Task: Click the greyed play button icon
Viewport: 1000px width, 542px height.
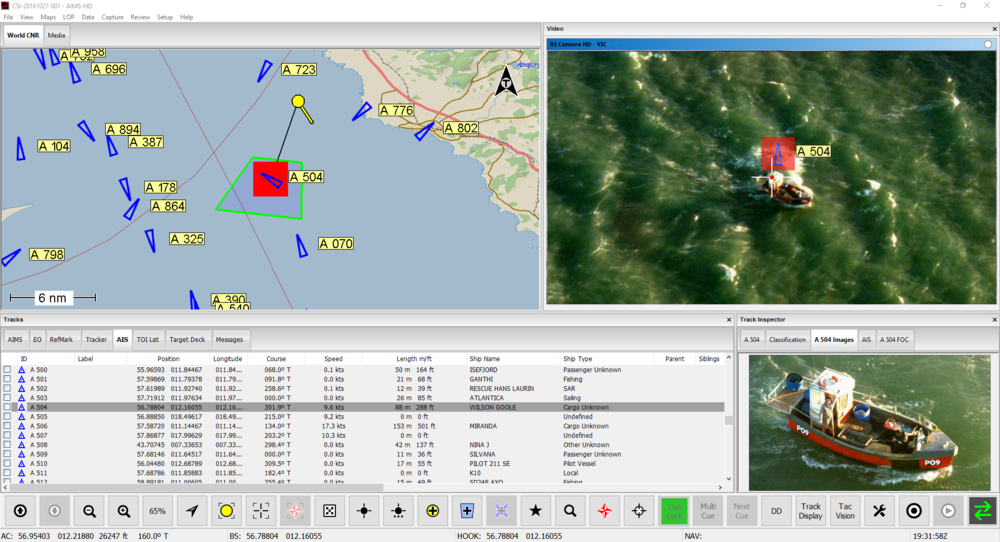Action: pos(948,511)
